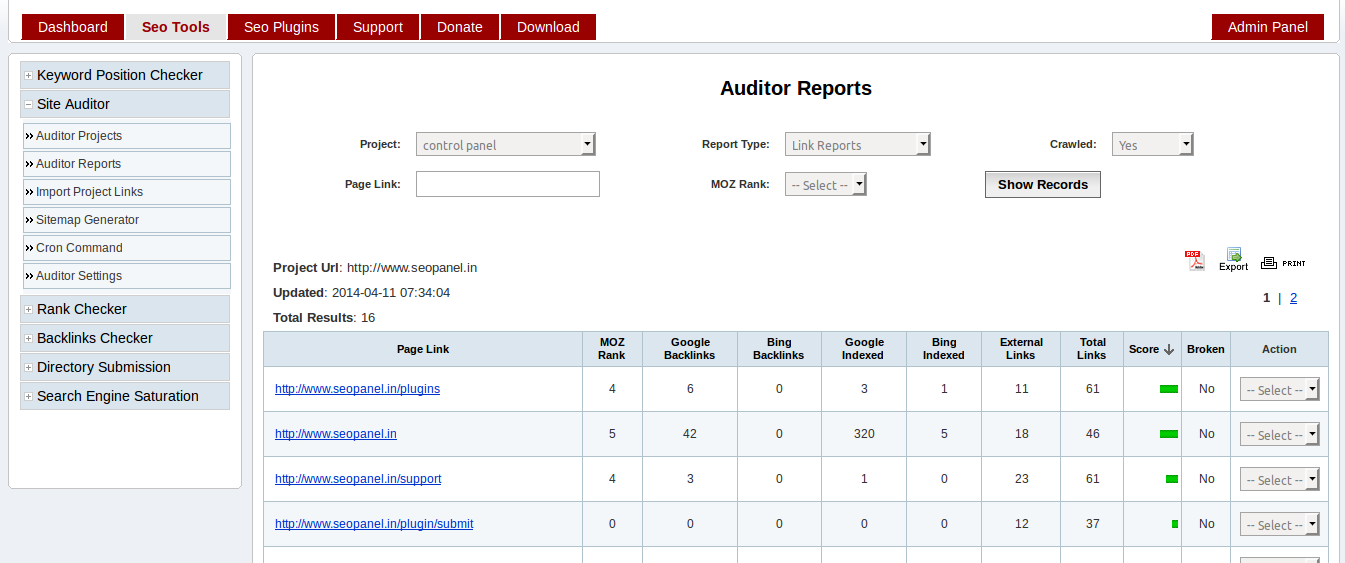Open the Download tab
Viewport: 1345px width, 563px height.
tap(548, 27)
